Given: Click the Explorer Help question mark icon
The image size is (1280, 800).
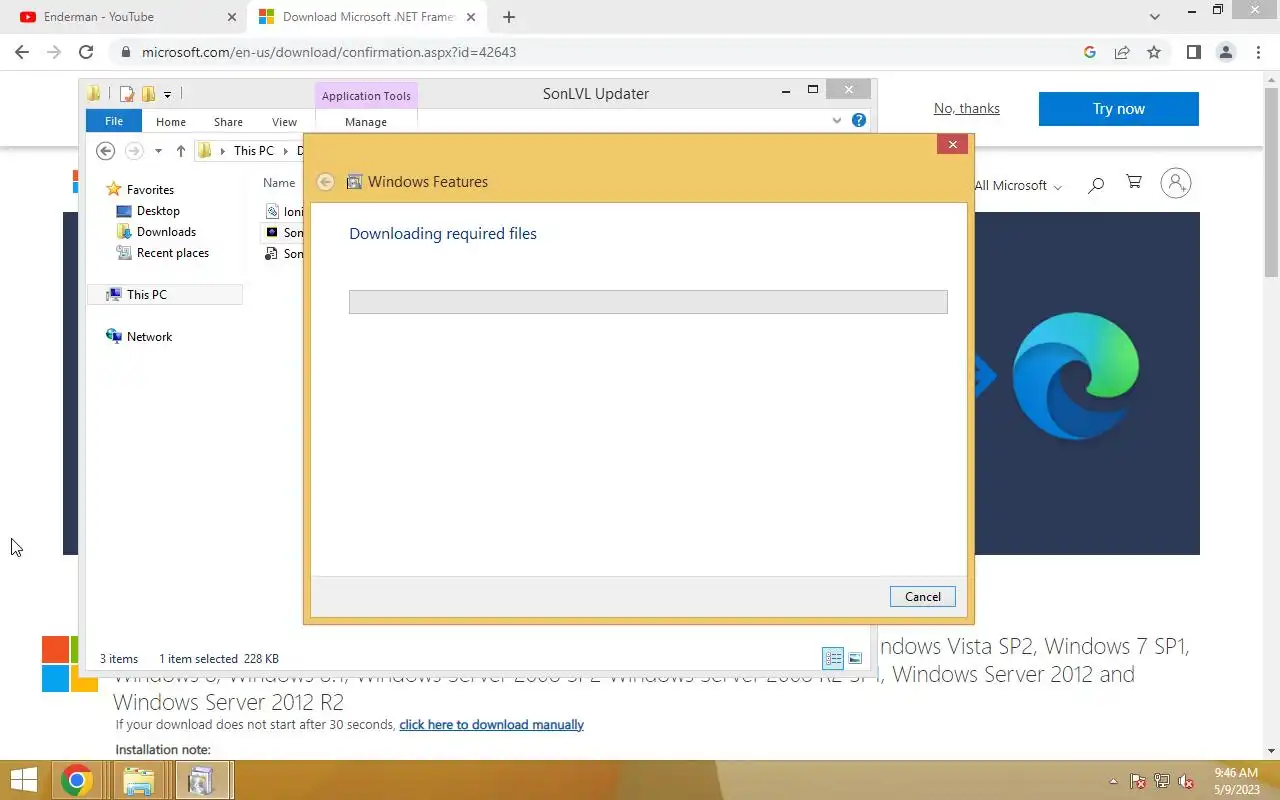Looking at the screenshot, I should point(858,121).
